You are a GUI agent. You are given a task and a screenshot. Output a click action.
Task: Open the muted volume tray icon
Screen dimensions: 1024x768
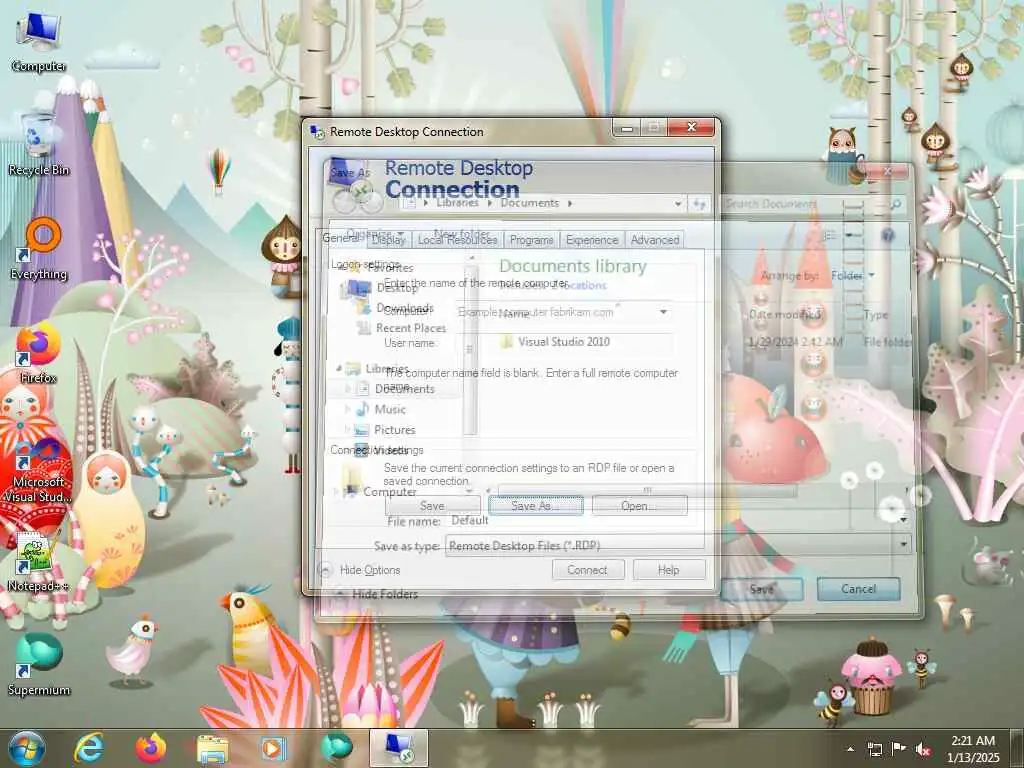[923, 749]
